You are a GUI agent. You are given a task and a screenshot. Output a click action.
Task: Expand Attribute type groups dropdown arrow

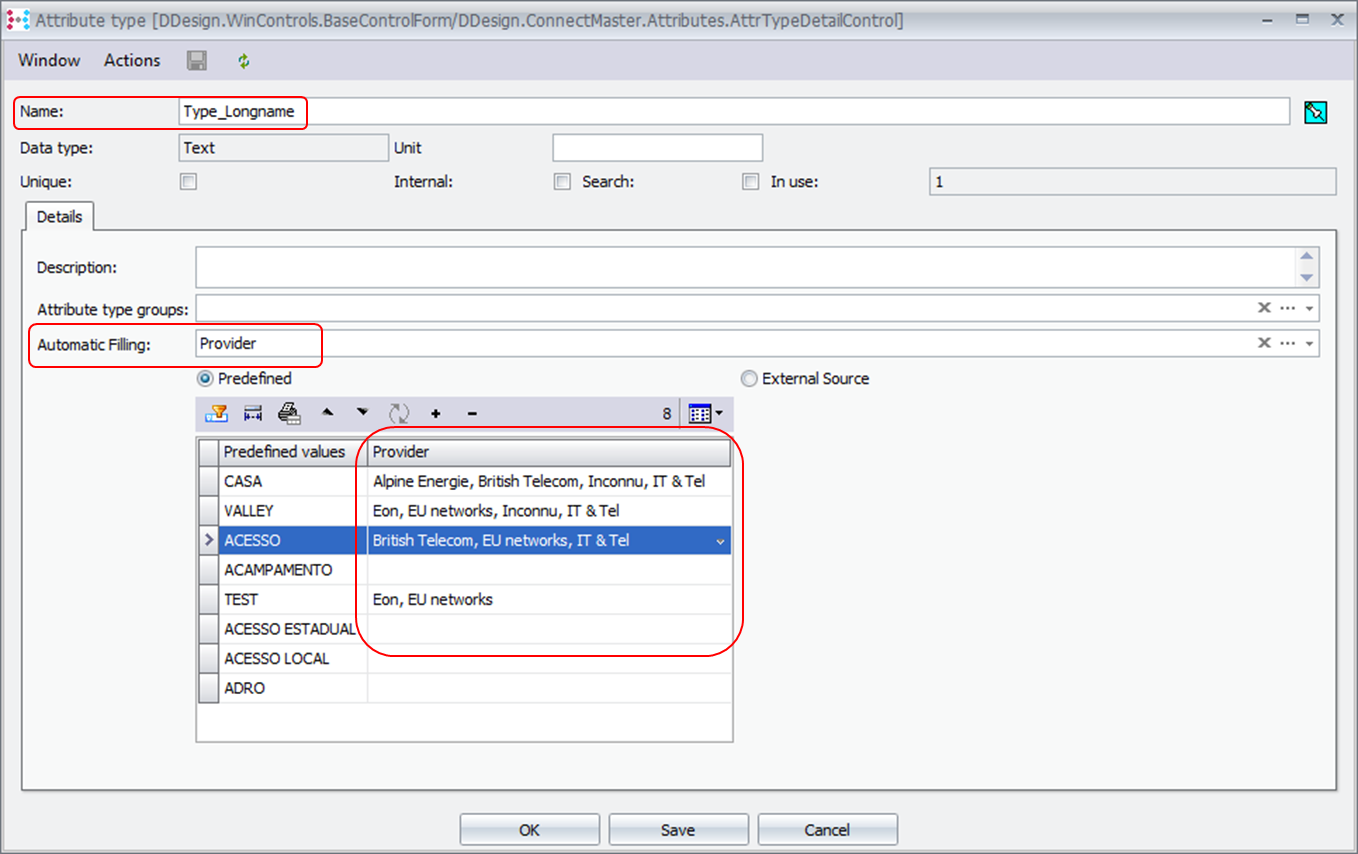click(1310, 309)
